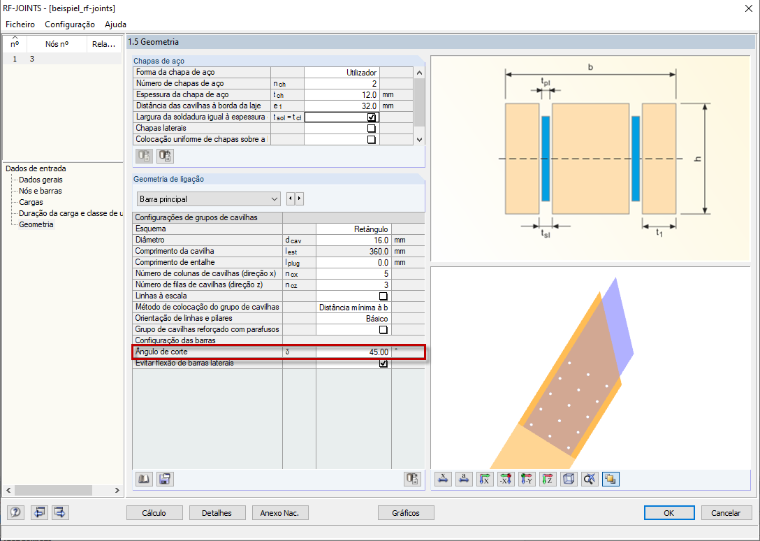Click the Esquema value Retângulo

point(354,229)
